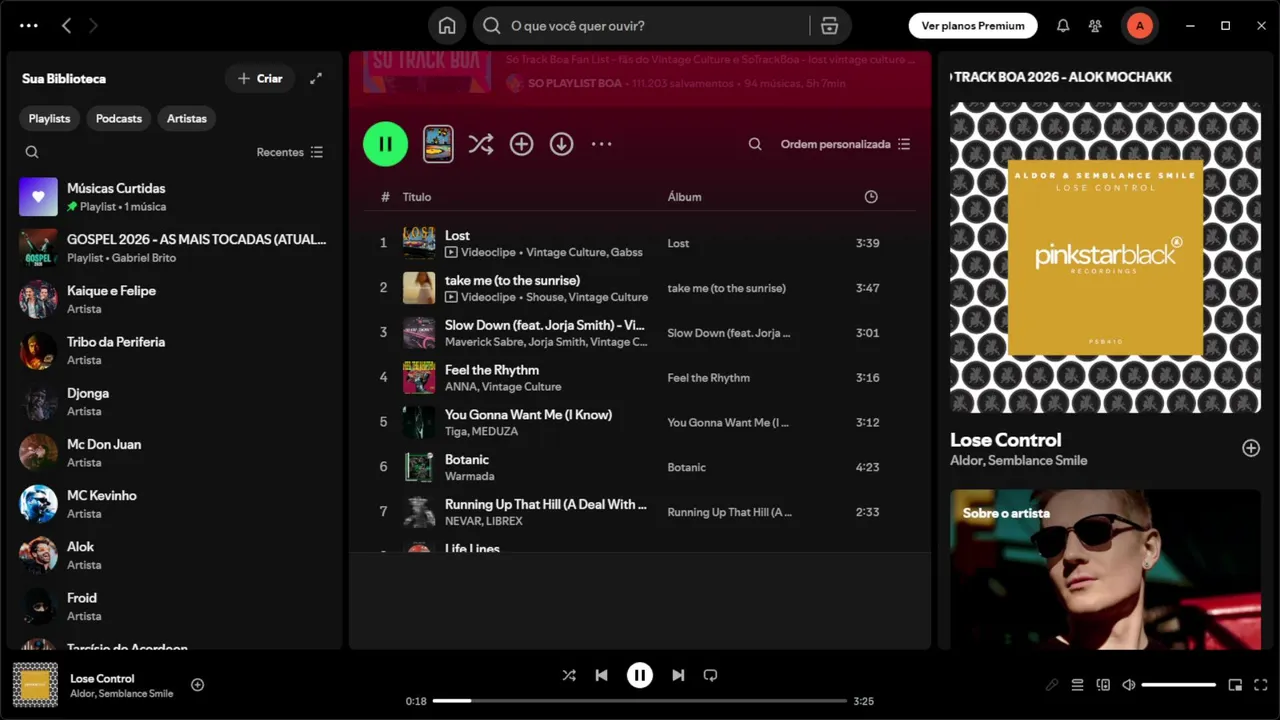
Task: Open Sobre o artista card
Action: coord(1105,569)
